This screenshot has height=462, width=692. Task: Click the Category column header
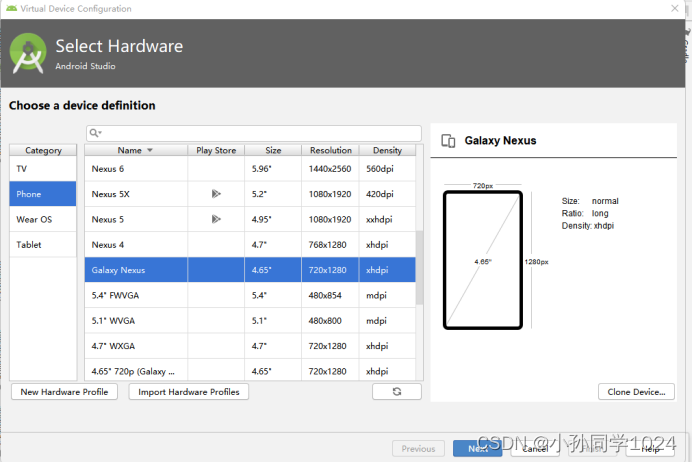pyautogui.click(x=43, y=150)
